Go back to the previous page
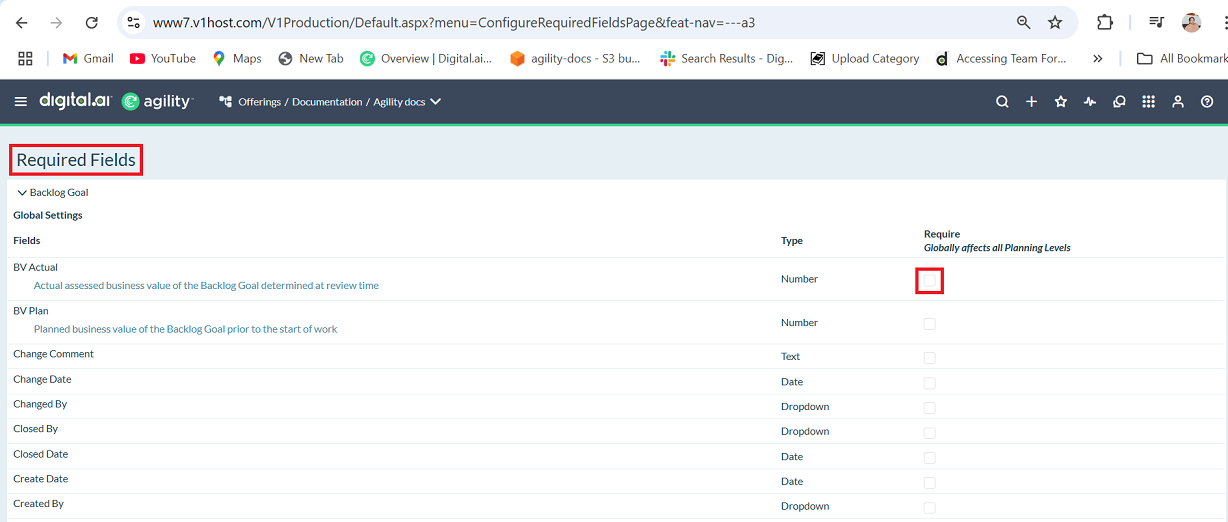The image size is (1228, 522). 21,22
